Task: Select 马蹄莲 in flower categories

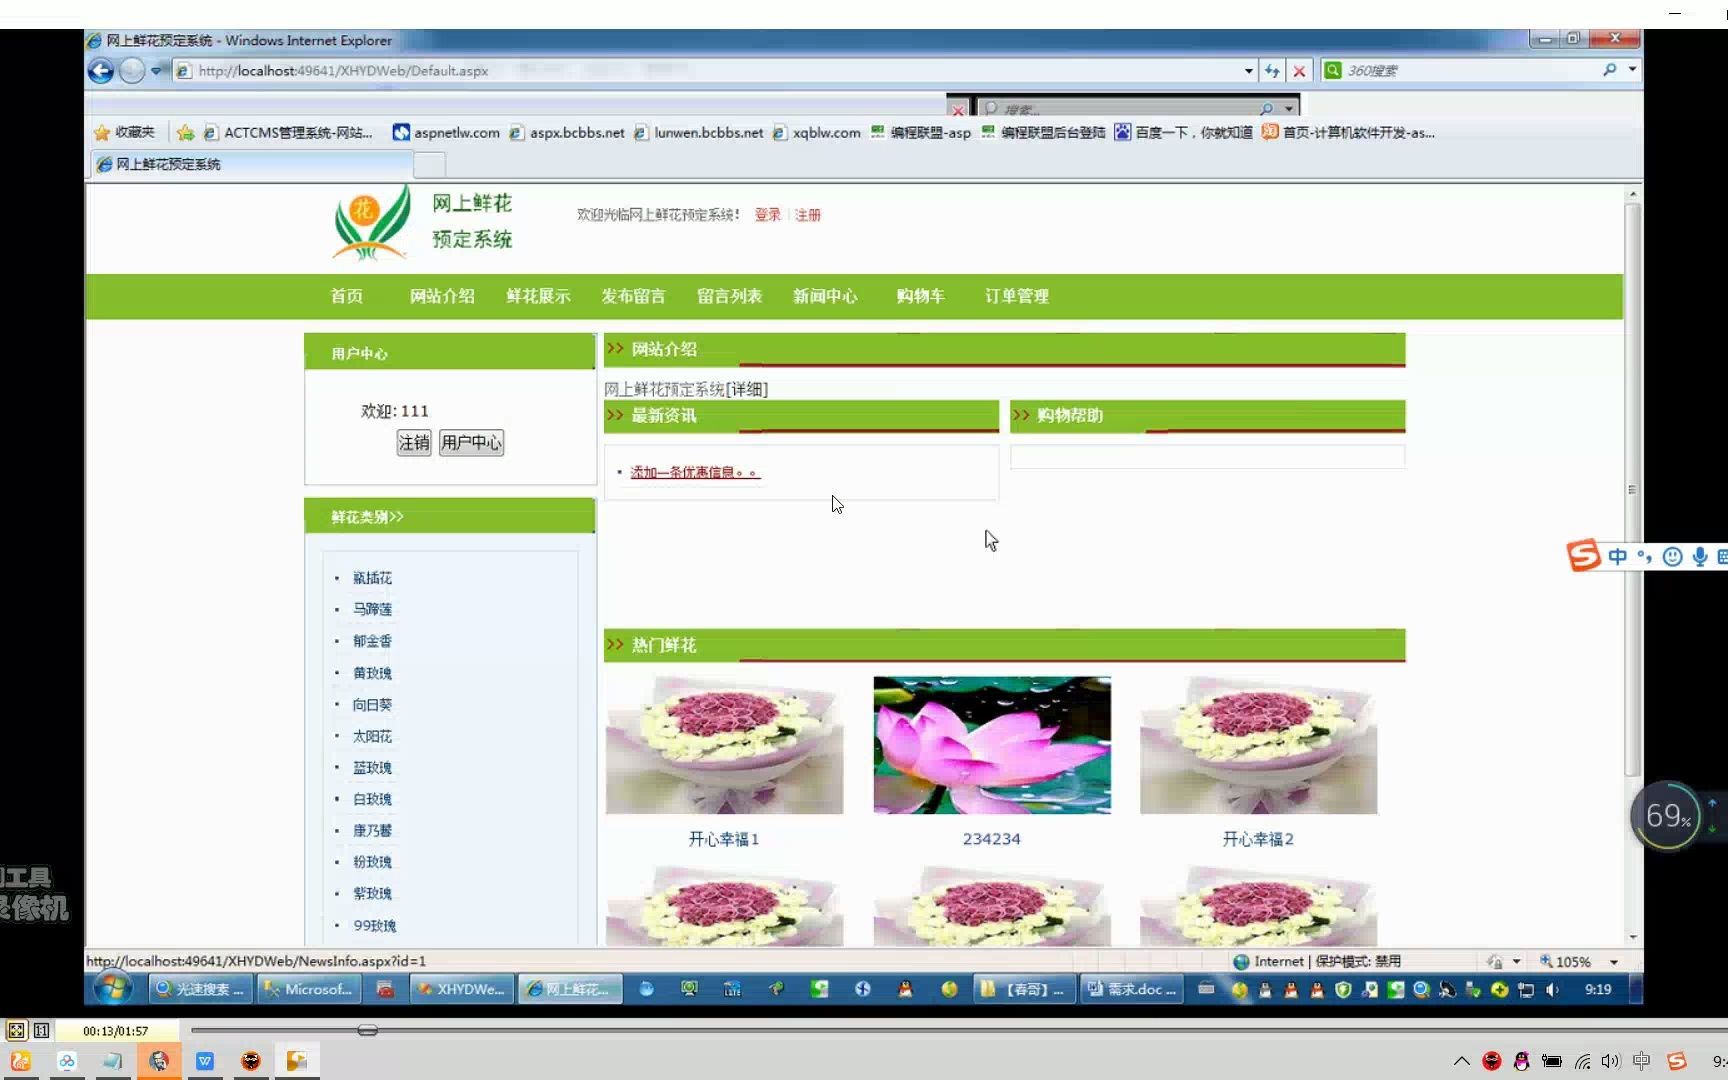Action: tap(372, 609)
